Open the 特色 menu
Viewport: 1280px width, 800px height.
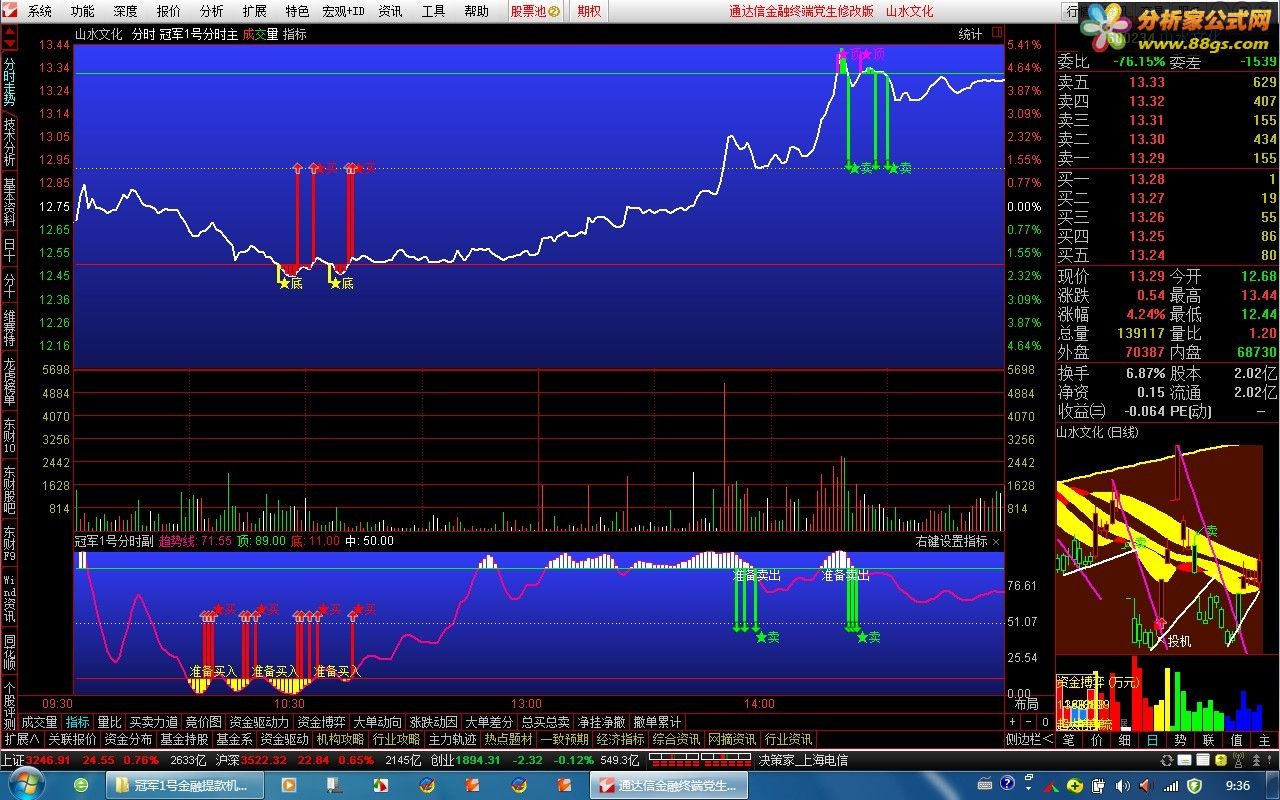coord(297,11)
